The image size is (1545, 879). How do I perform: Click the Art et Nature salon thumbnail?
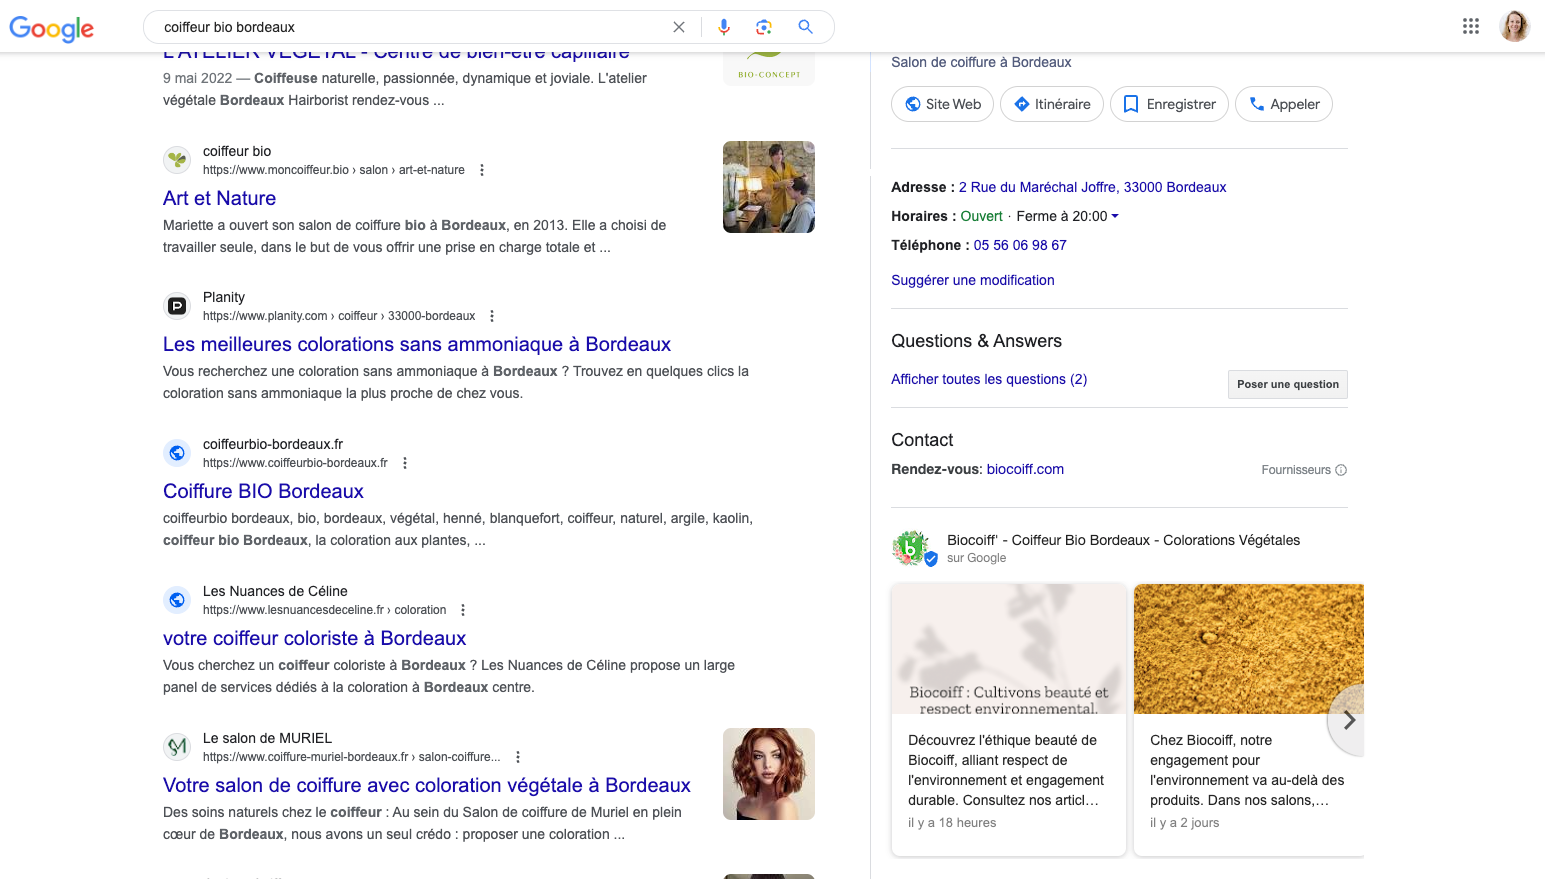point(769,187)
